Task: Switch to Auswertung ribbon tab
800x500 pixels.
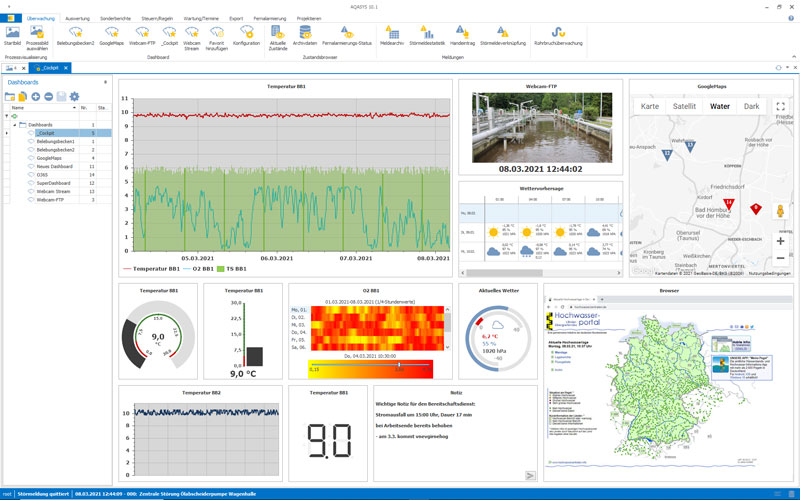Action: [78, 18]
